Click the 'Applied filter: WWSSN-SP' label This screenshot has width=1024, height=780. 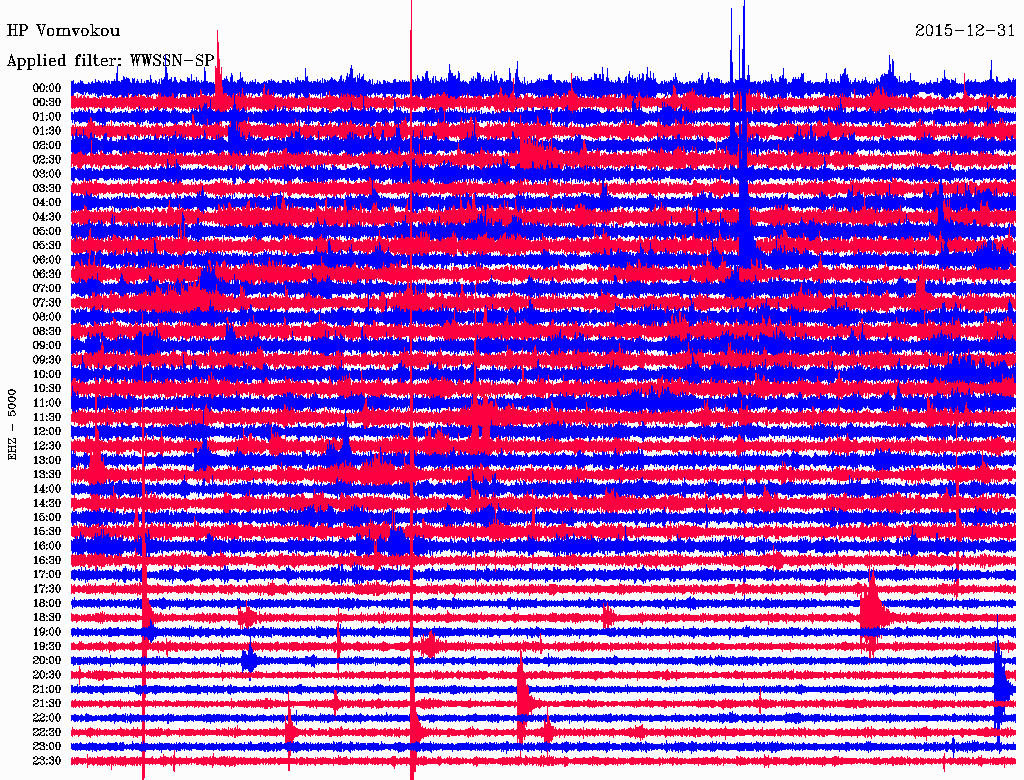tap(110, 61)
